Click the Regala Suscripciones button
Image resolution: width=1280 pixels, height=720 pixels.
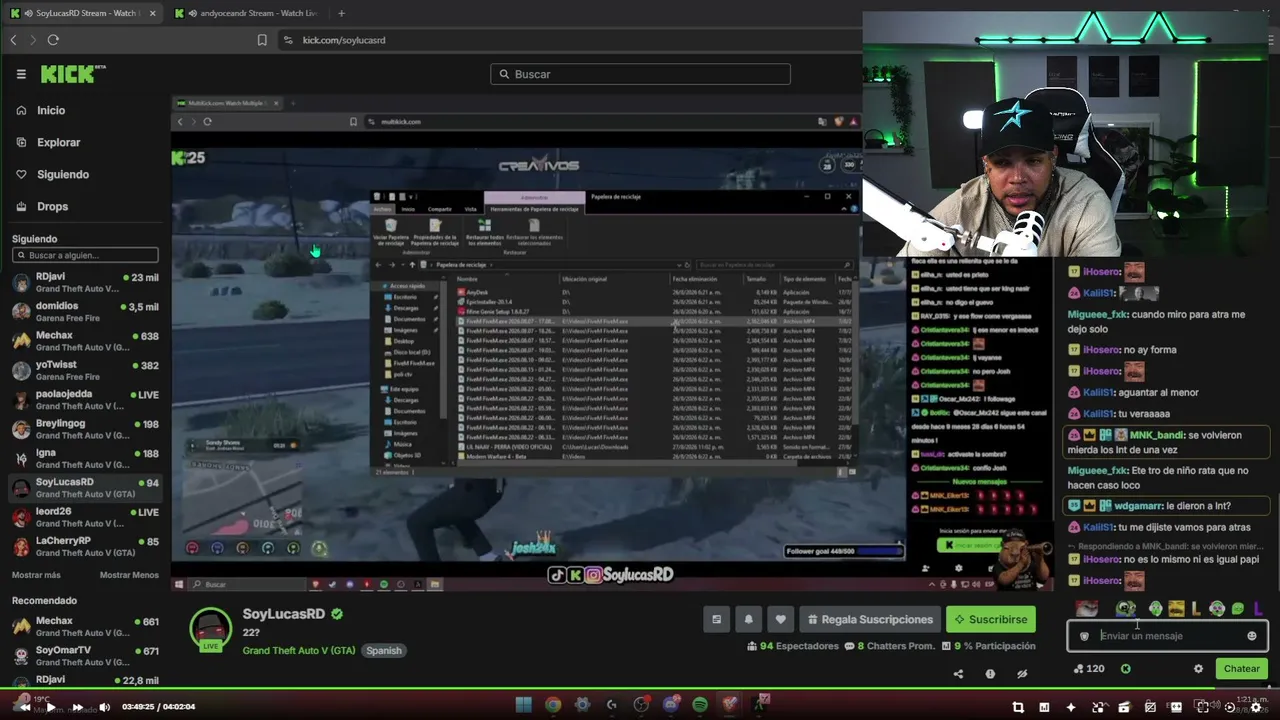pyautogui.click(x=868, y=620)
